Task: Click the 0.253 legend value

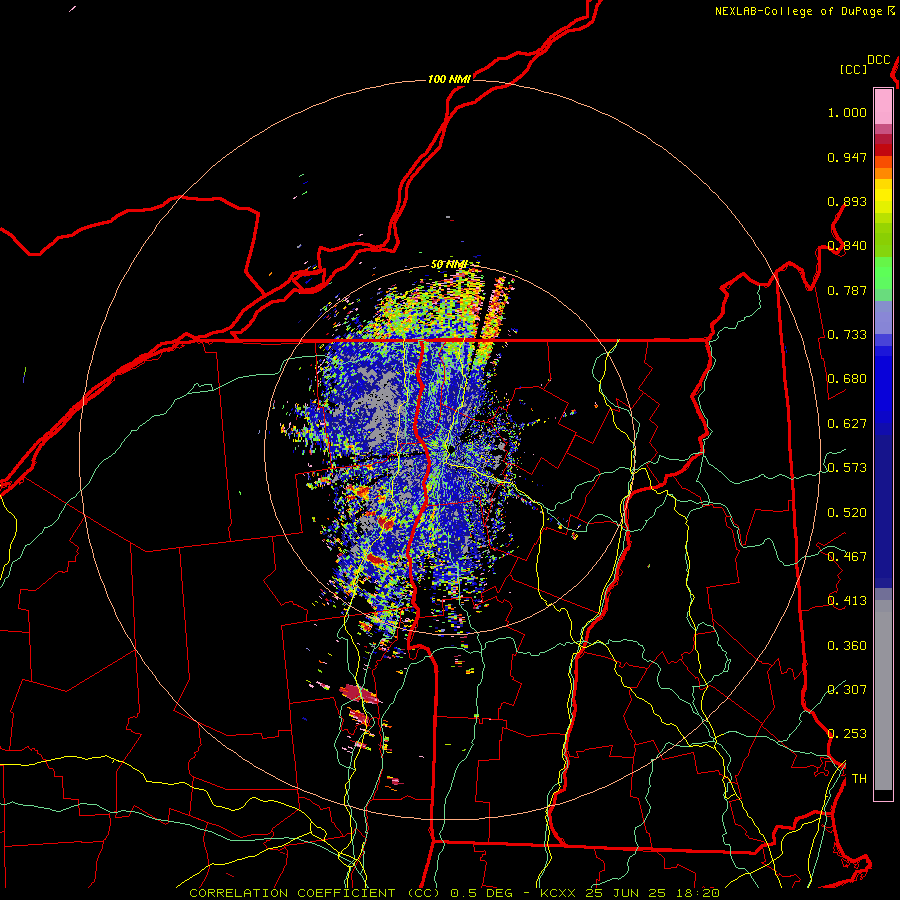Action: point(847,734)
